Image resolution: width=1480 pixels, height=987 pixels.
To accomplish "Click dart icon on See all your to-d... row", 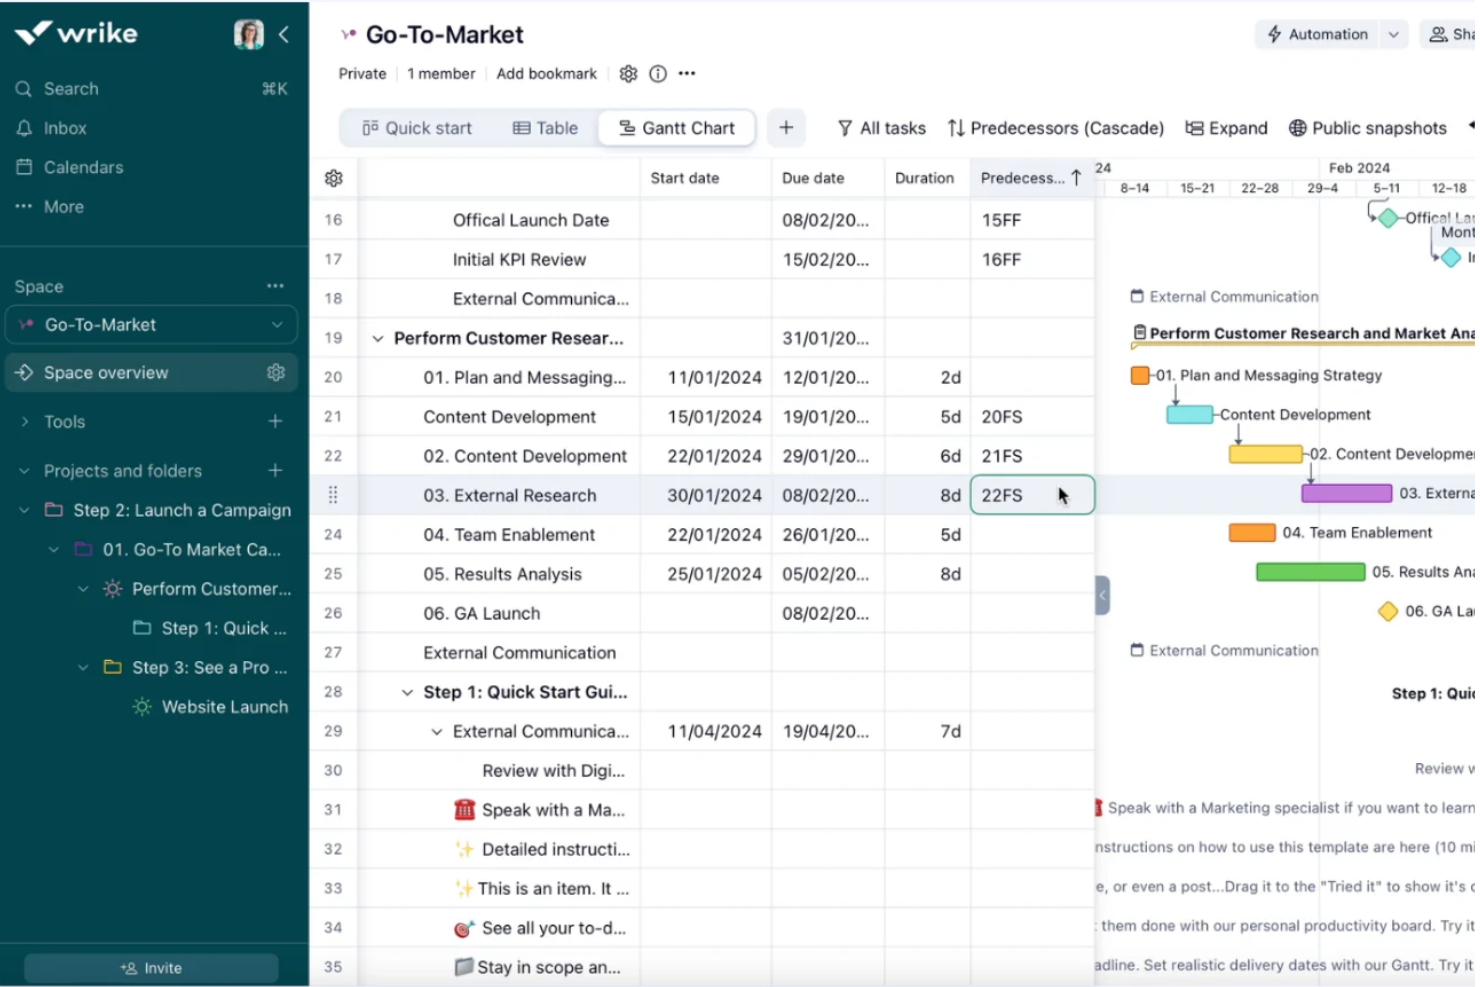I will click(463, 928).
